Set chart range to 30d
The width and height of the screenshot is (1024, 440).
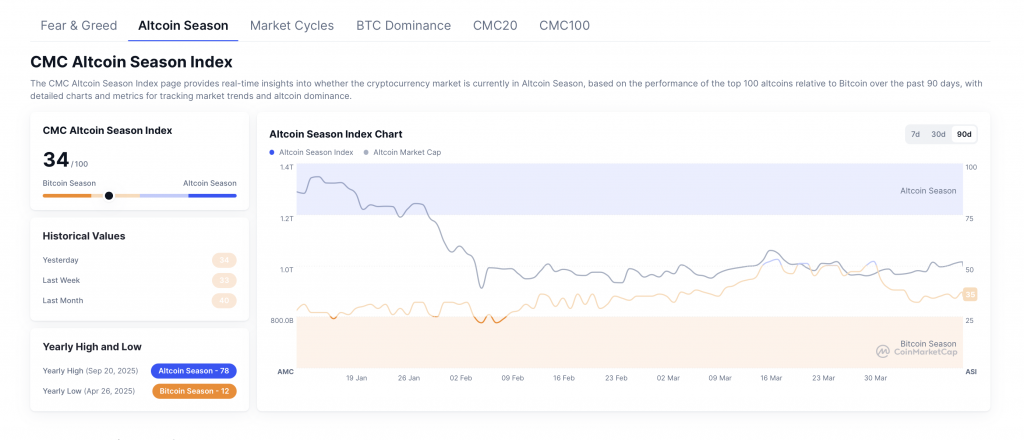(x=938, y=134)
